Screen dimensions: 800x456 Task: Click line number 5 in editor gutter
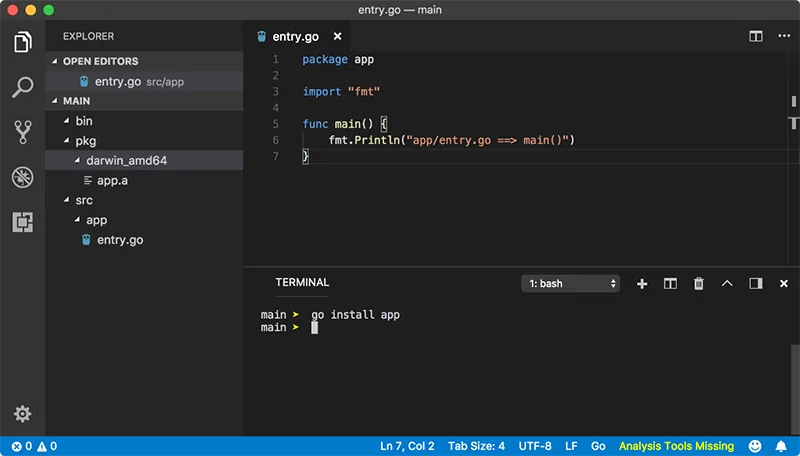(276, 124)
